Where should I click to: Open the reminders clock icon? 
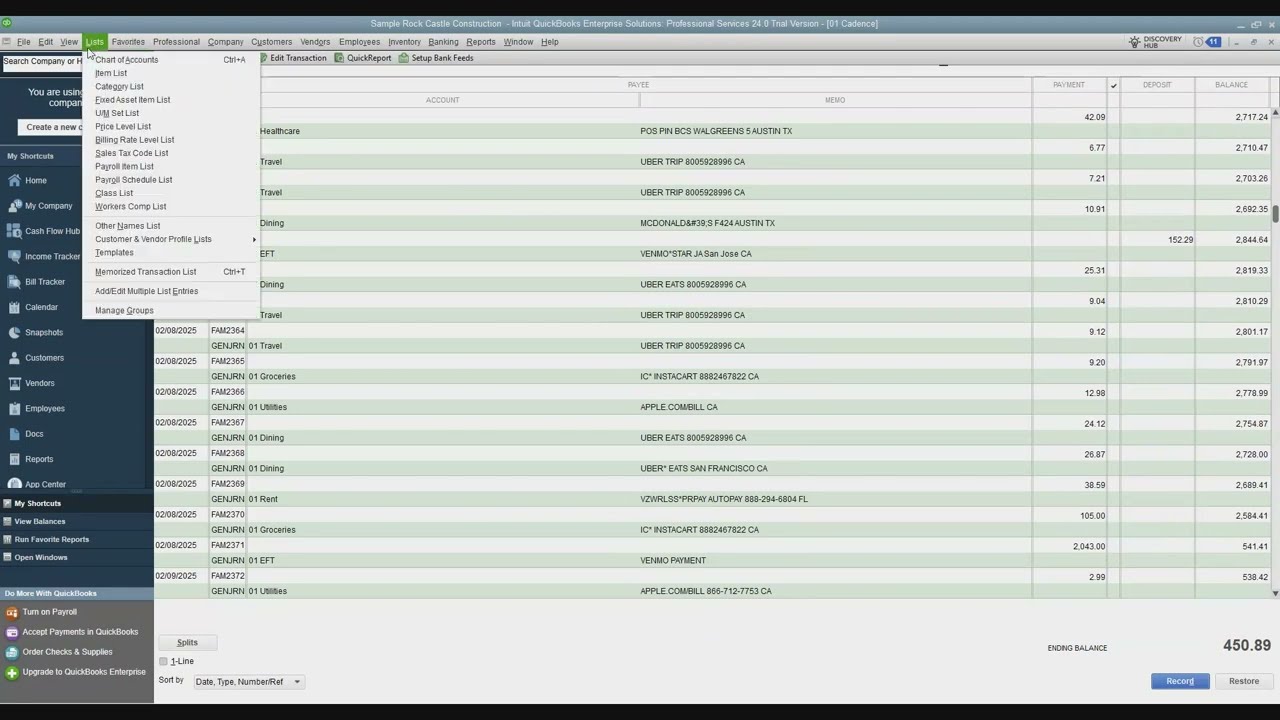(x=1198, y=42)
